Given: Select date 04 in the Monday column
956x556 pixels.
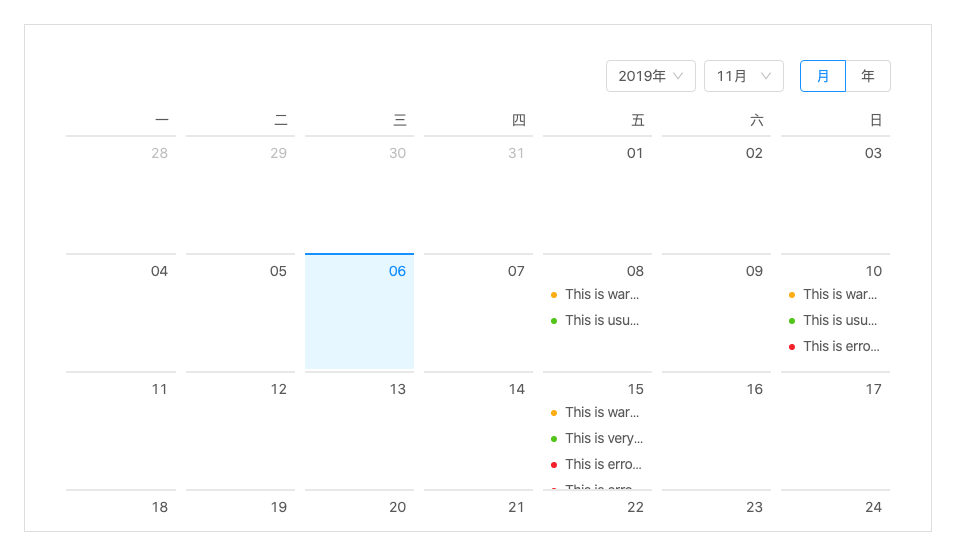Looking at the screenshot, I should click(159, 271).
